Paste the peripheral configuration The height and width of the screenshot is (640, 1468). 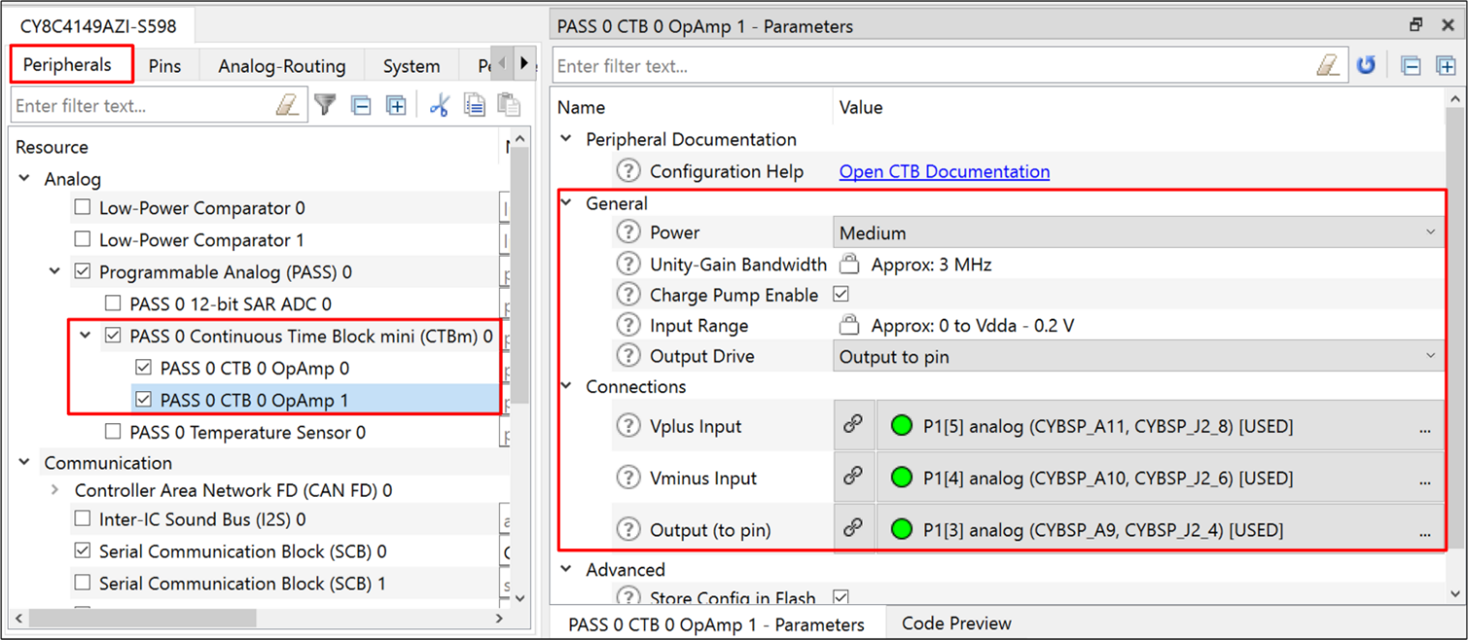[x=509, y=105]
